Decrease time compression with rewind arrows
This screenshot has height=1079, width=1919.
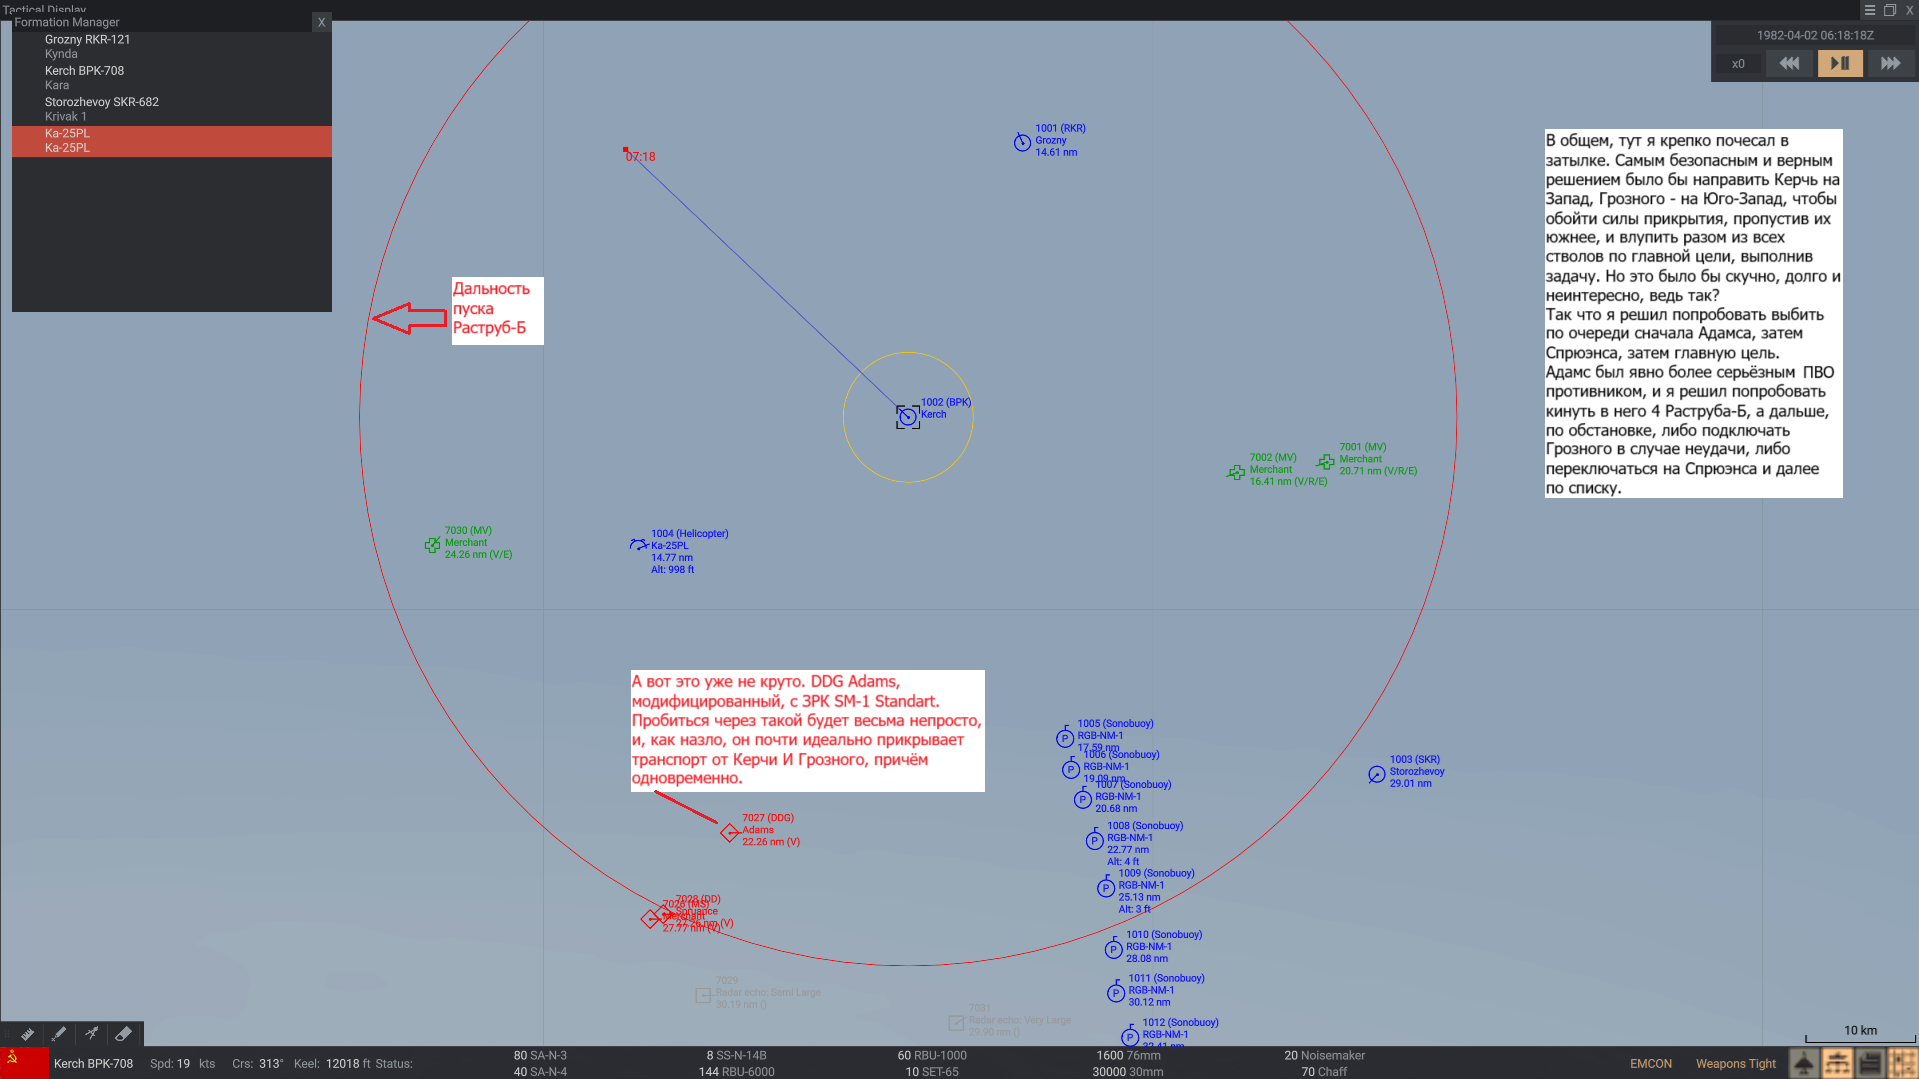tap(1789, 63)
